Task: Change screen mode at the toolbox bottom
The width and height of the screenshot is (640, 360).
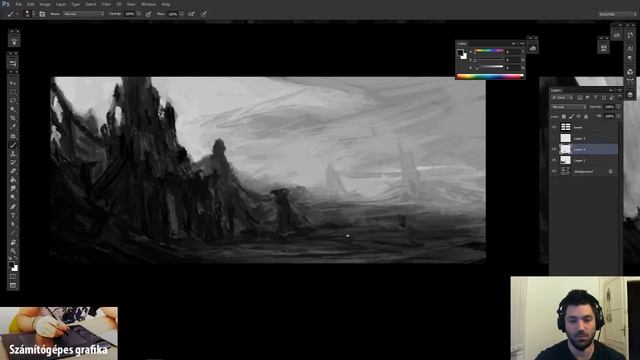Action: [x=13, y=285]
